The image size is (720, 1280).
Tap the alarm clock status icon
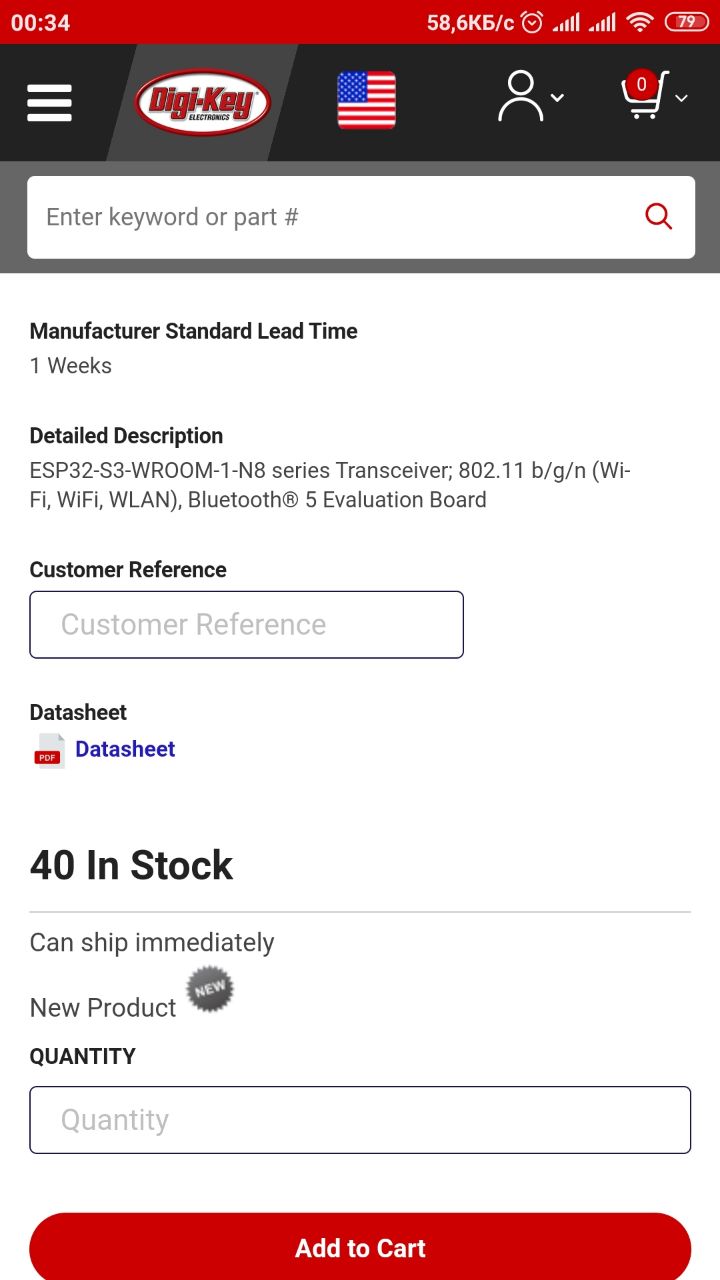[x=532, y=22]
